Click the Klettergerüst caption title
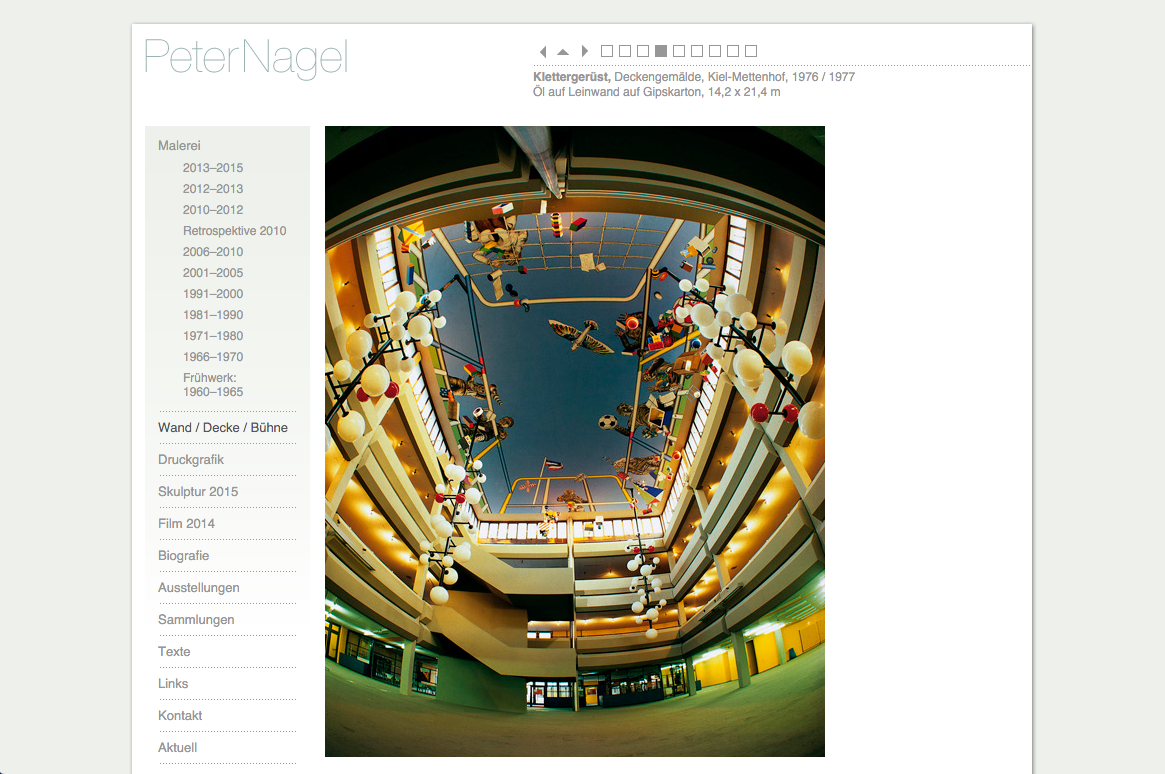 pos(571,77)
